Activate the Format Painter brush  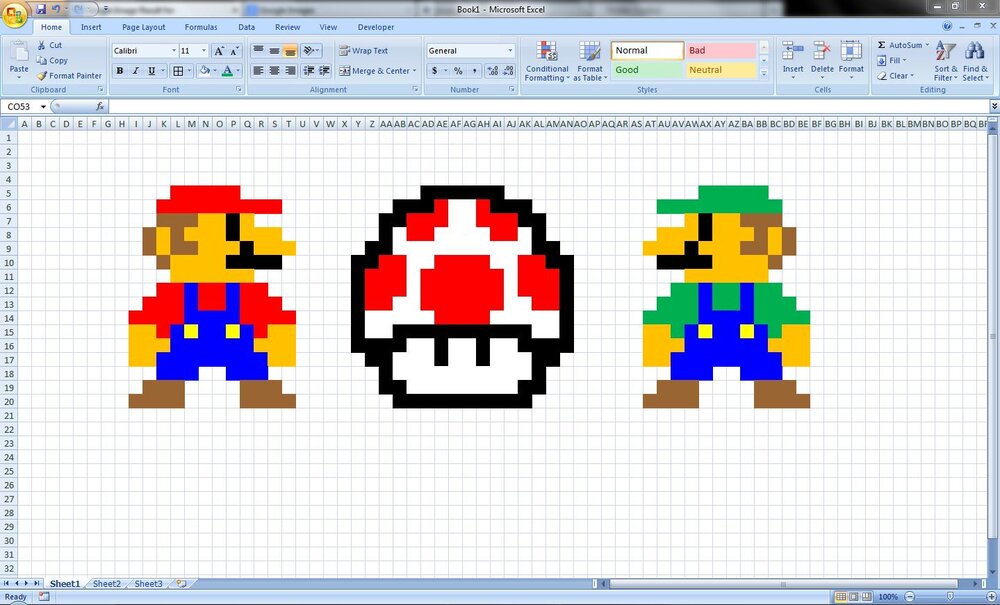(x=69, y=75)
